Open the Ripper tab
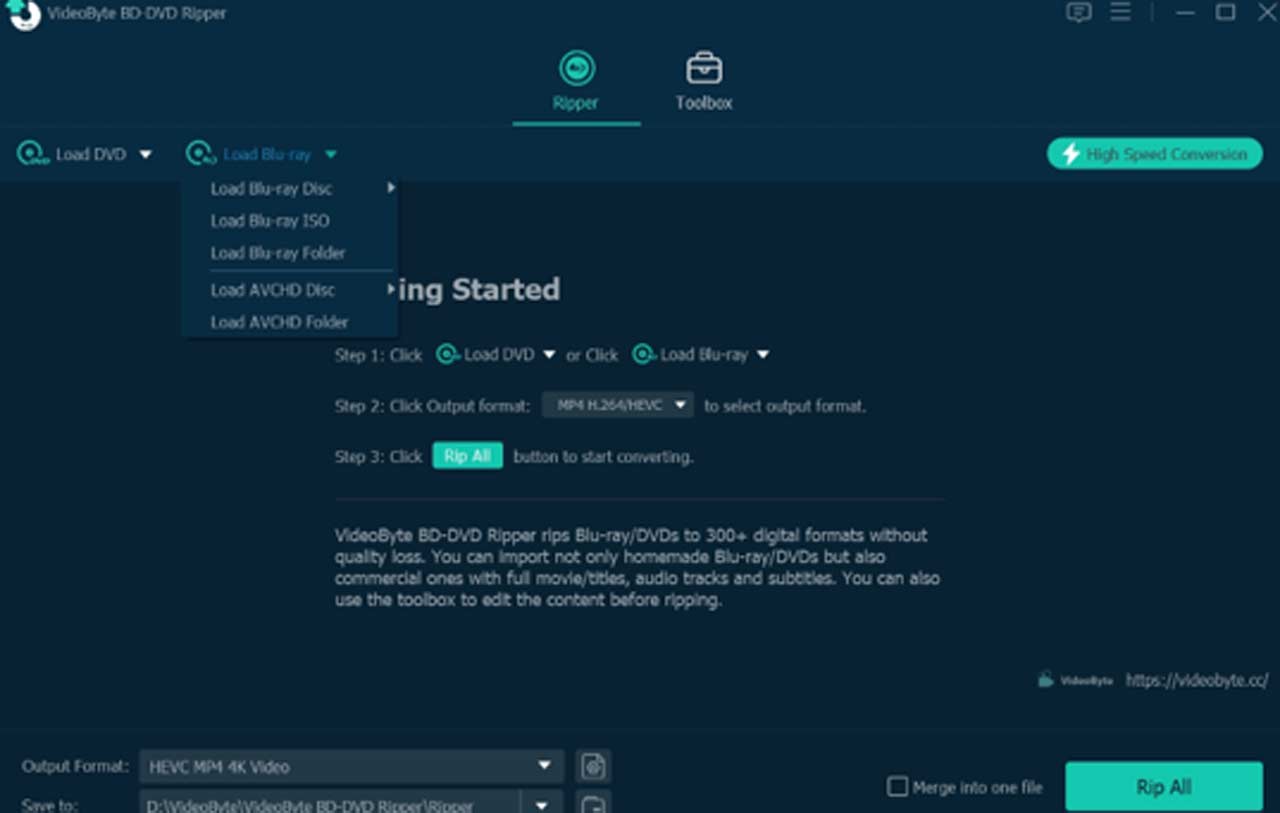 (x=576, y=82)
